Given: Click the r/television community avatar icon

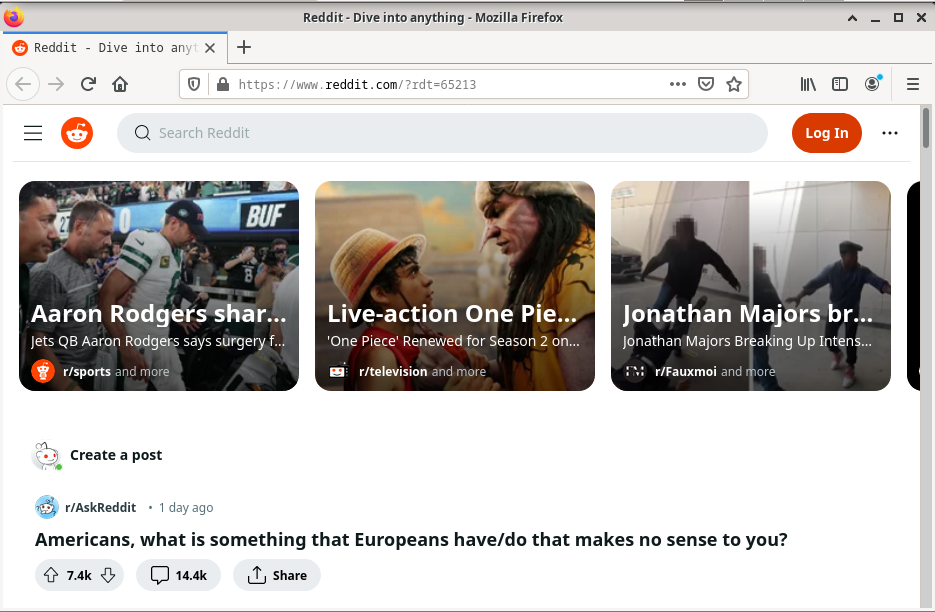Looking at the screenshot, I should click(338, 372).
